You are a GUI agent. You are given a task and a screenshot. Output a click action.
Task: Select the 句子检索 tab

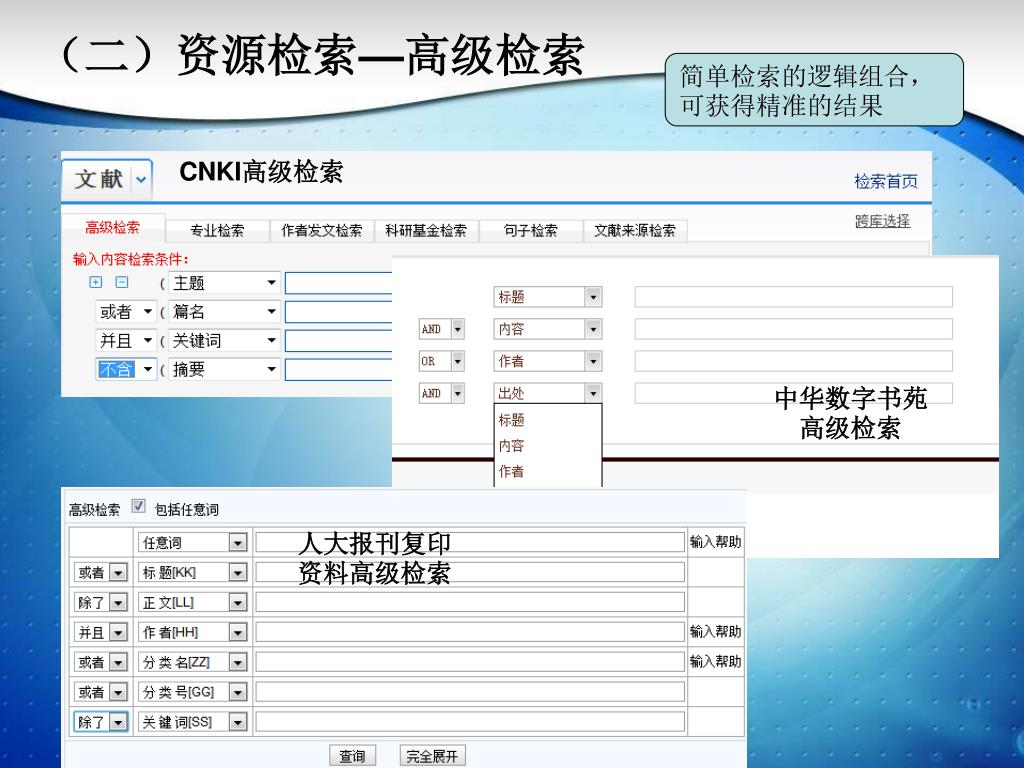point(530,231)
